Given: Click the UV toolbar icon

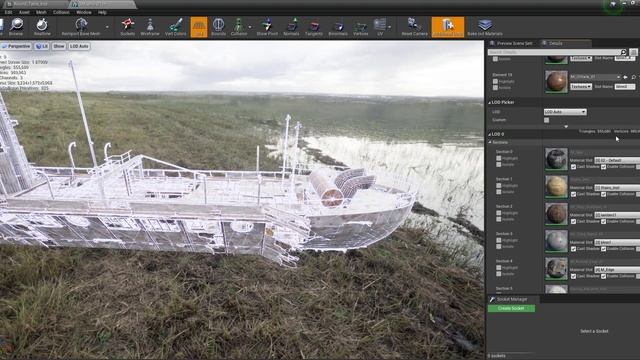Looking at the screenshot, I should [380, 27].
